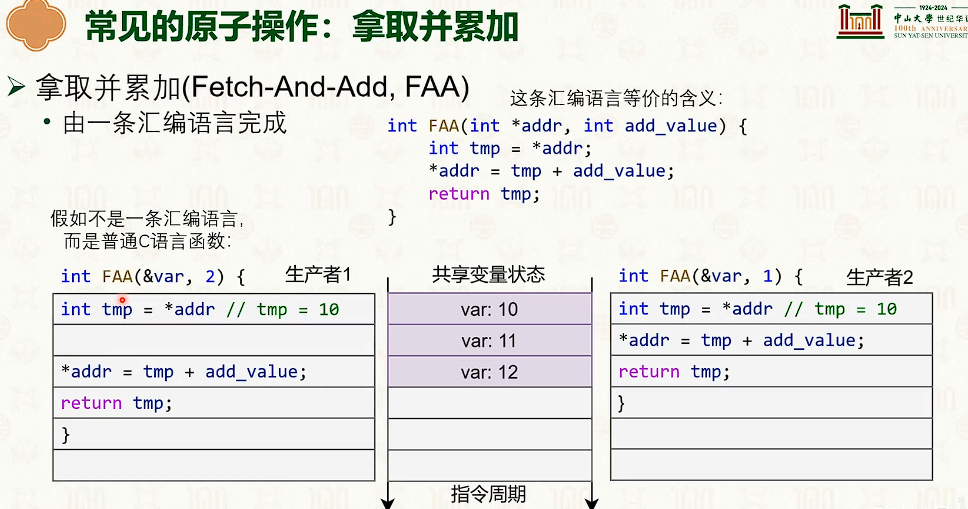This screenshot has height=509, width=968.
Task: Click the Sun Yat-sen University building logo
Action: pos(861,20)
